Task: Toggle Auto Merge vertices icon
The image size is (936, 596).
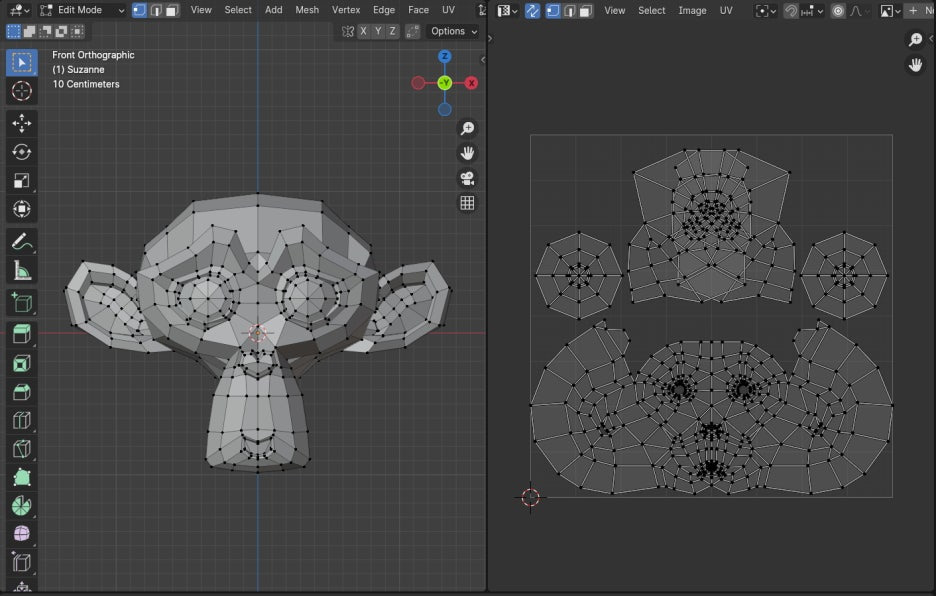Action: click(412, 31)
